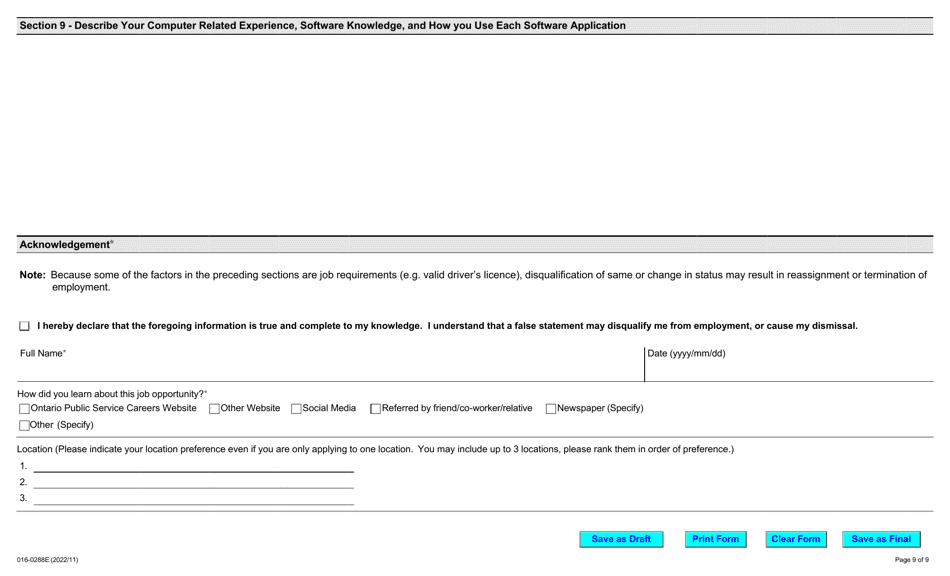The width and height of the screenshot is (950, 576).
Task: Select the Other Website checkbox
Action: coord(212,408)
